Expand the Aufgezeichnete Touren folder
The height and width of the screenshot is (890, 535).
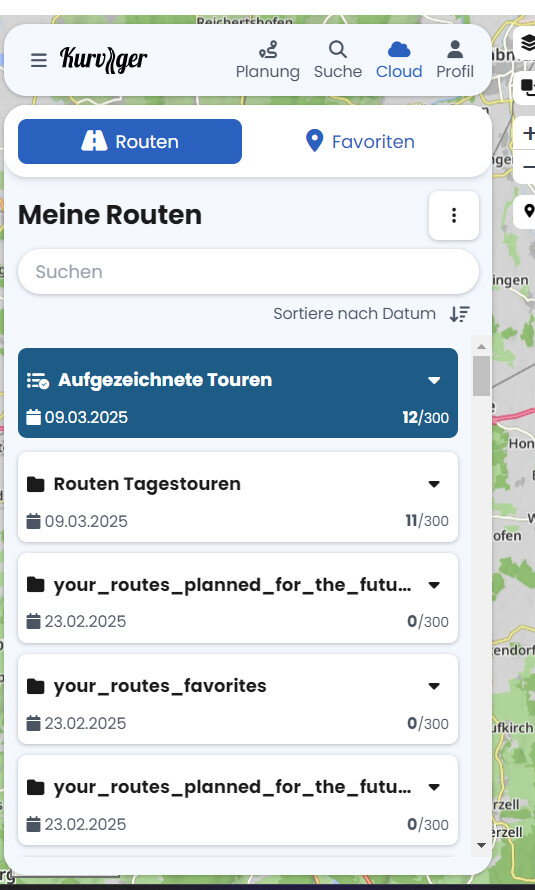click(x=434, y=380)
